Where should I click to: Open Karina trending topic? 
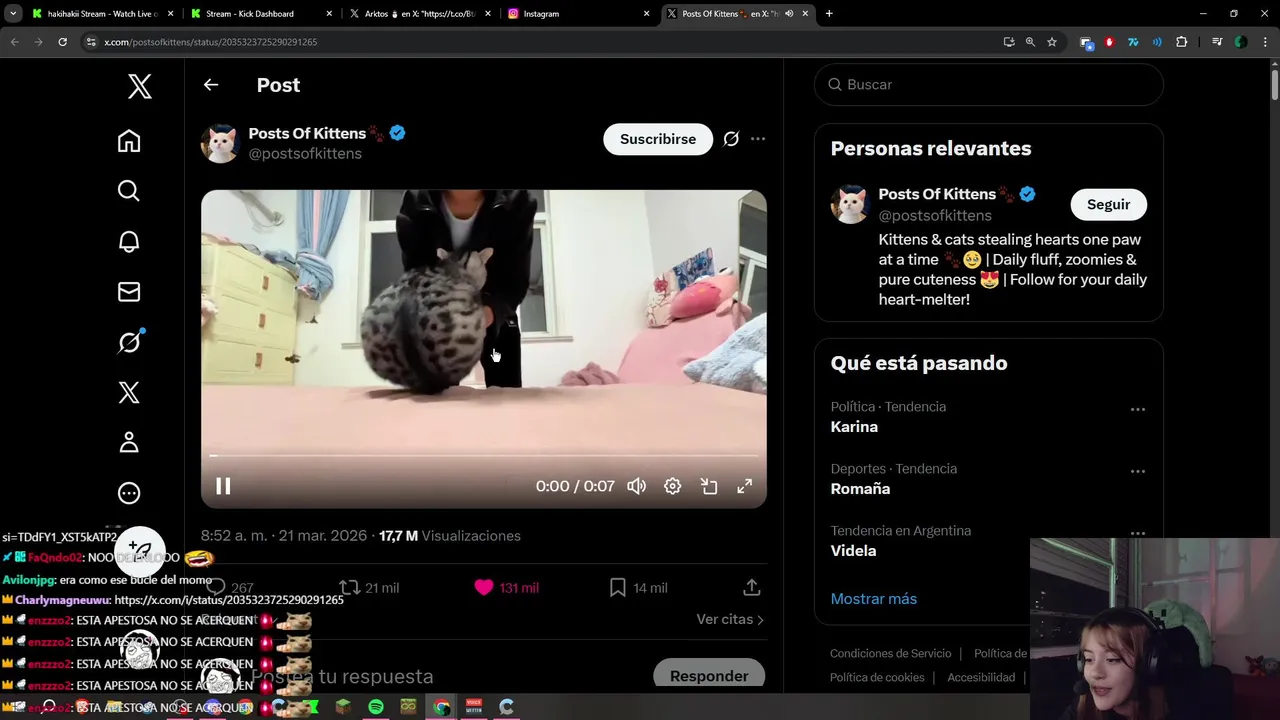(x=854, y=427)
